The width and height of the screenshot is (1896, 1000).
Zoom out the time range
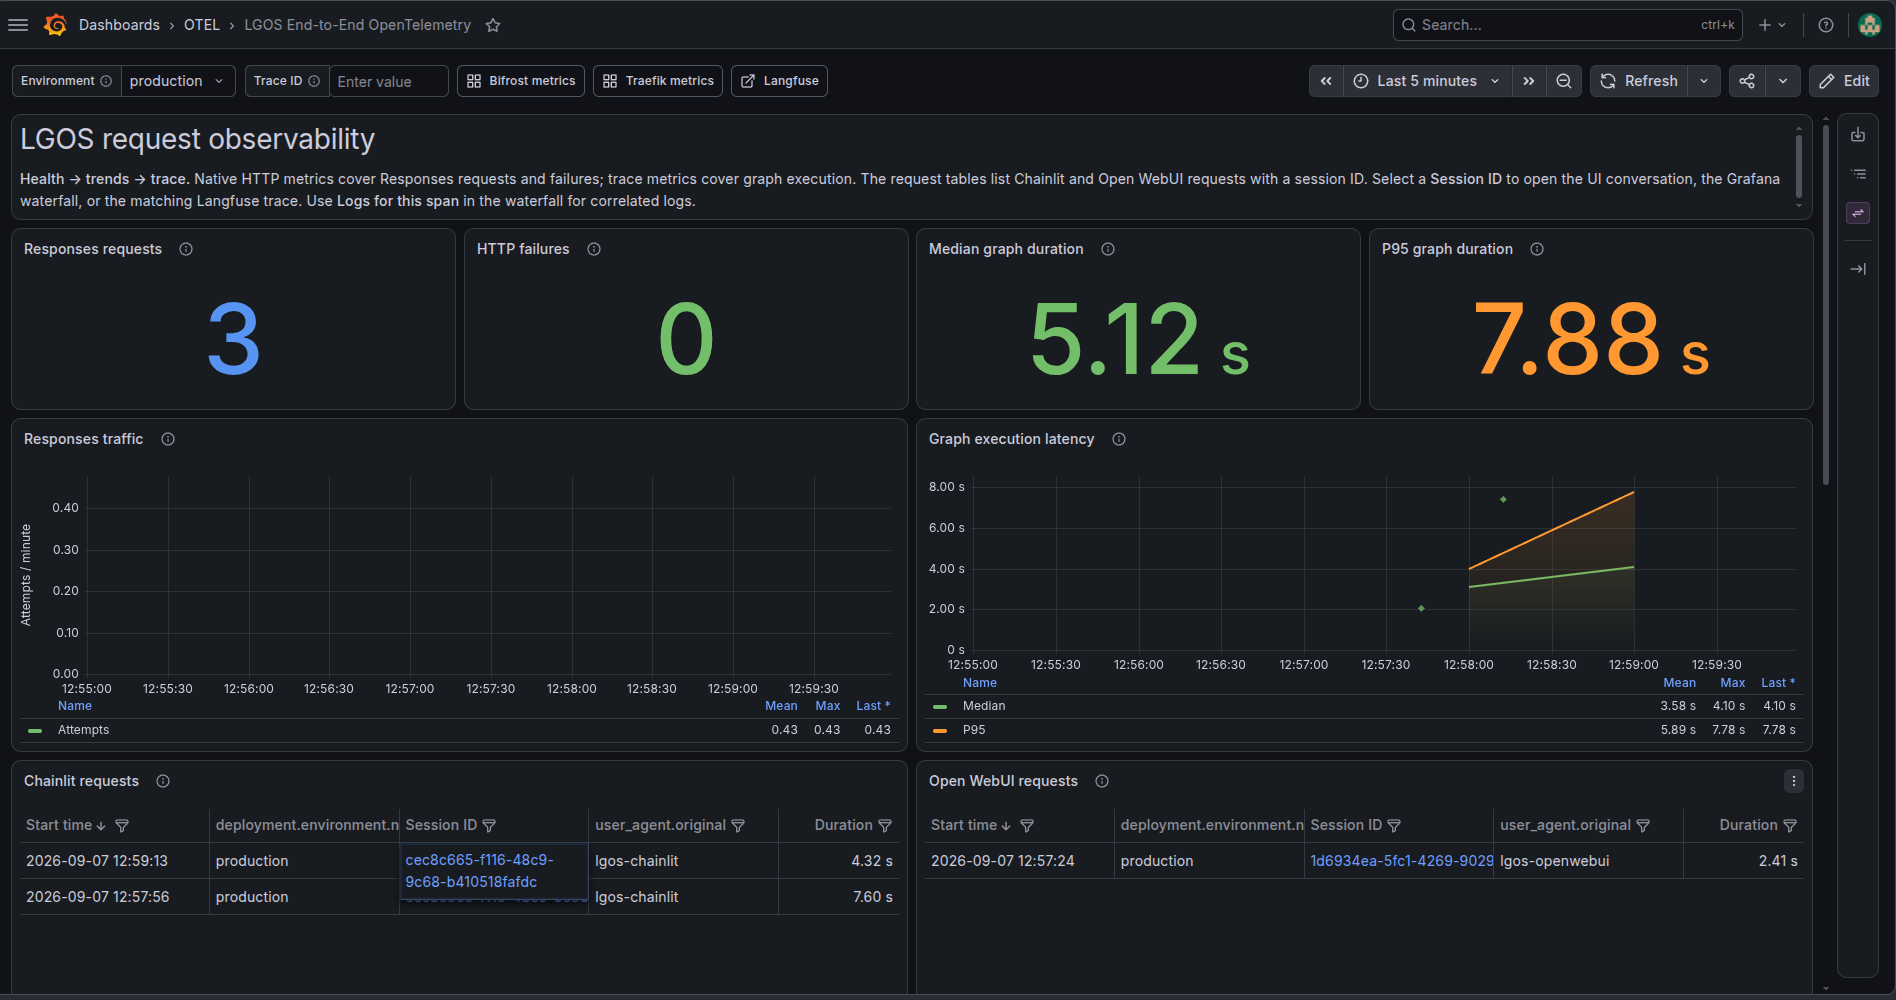(1564, 81)
